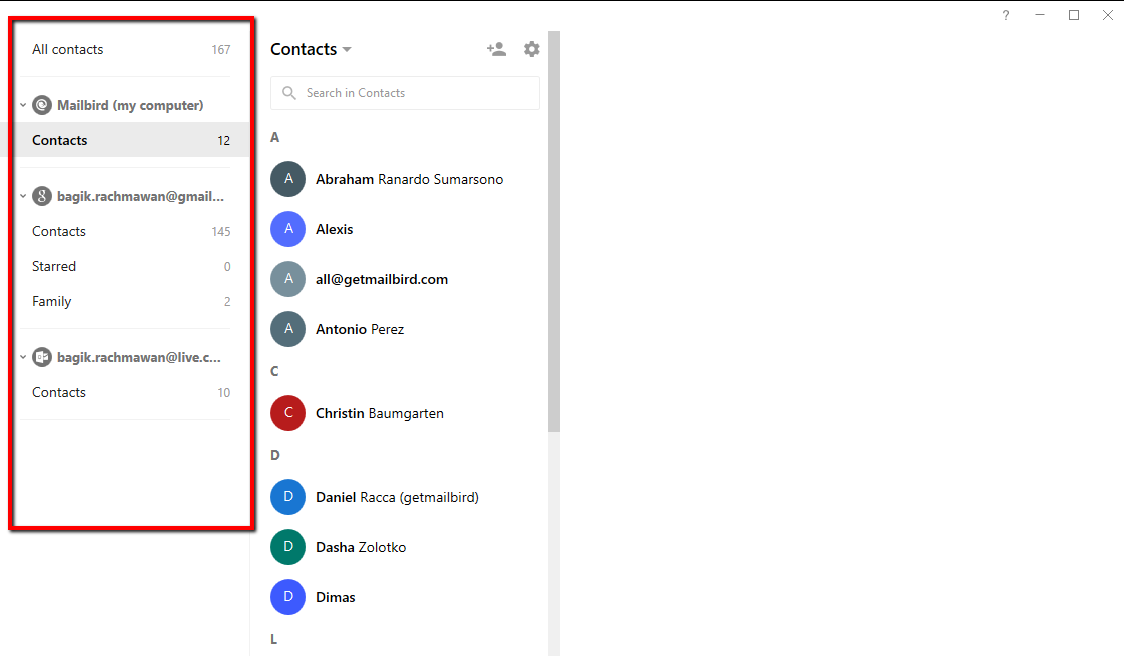Image resolution: width=1124 pixels, height=656 pixels.
Task: Open the help question mark
Action: [1006, 15]
